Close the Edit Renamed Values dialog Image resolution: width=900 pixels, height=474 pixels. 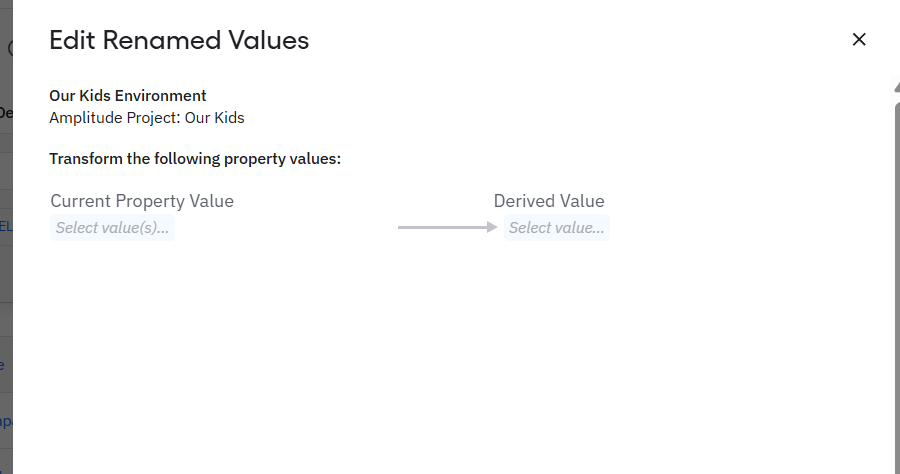858,40
